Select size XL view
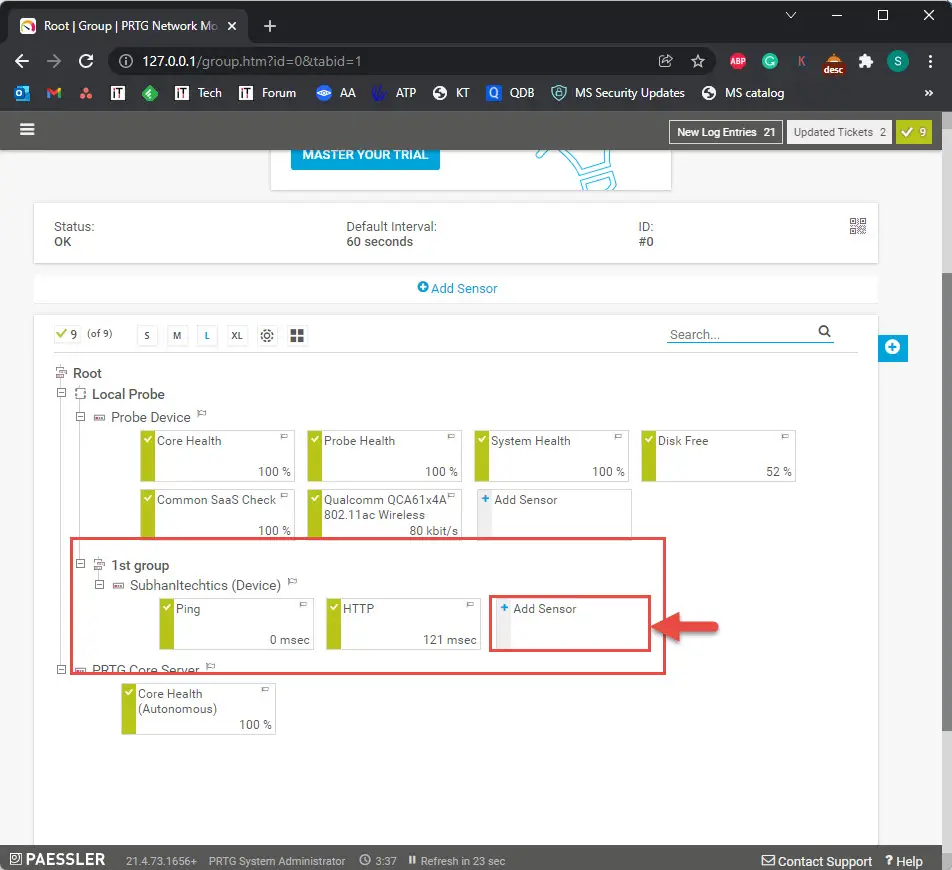This screenshot has width=952, height=870. (x=237, y=336)
